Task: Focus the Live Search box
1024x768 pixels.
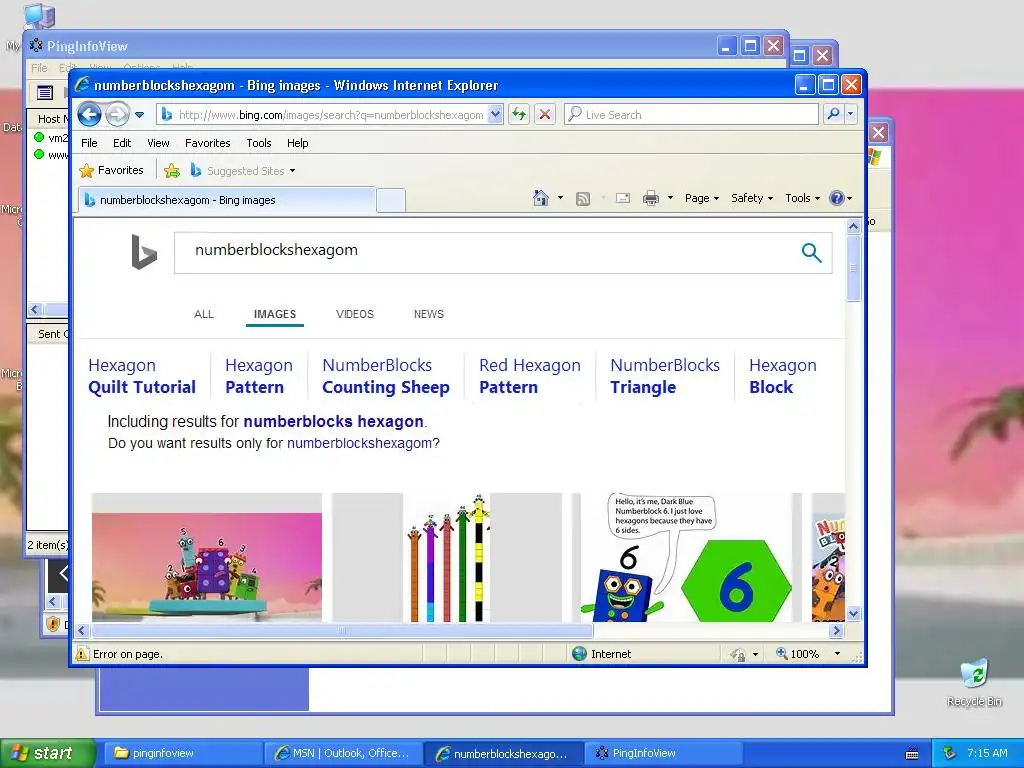Action: click(691, 114)
